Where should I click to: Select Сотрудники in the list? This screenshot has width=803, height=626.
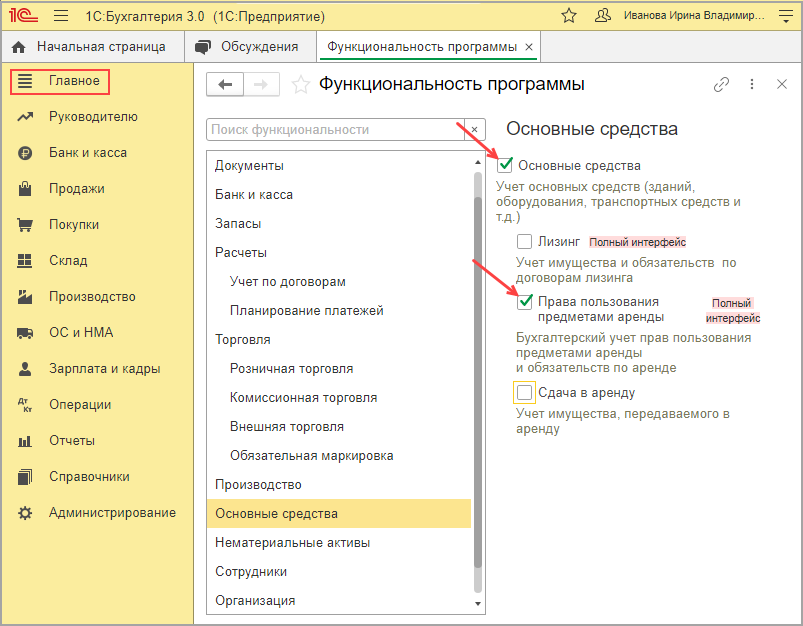[339, 572]
